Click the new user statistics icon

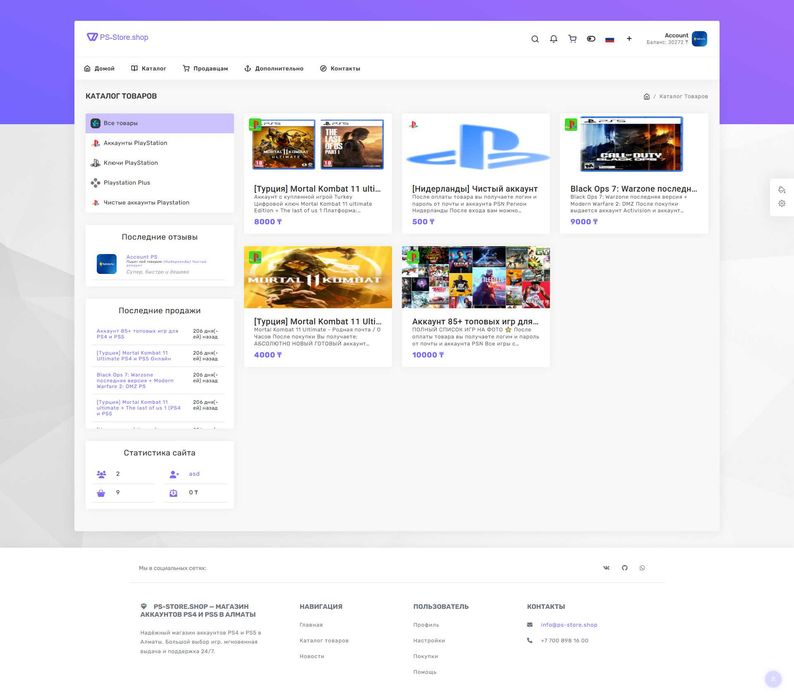[x=174, y=474]
